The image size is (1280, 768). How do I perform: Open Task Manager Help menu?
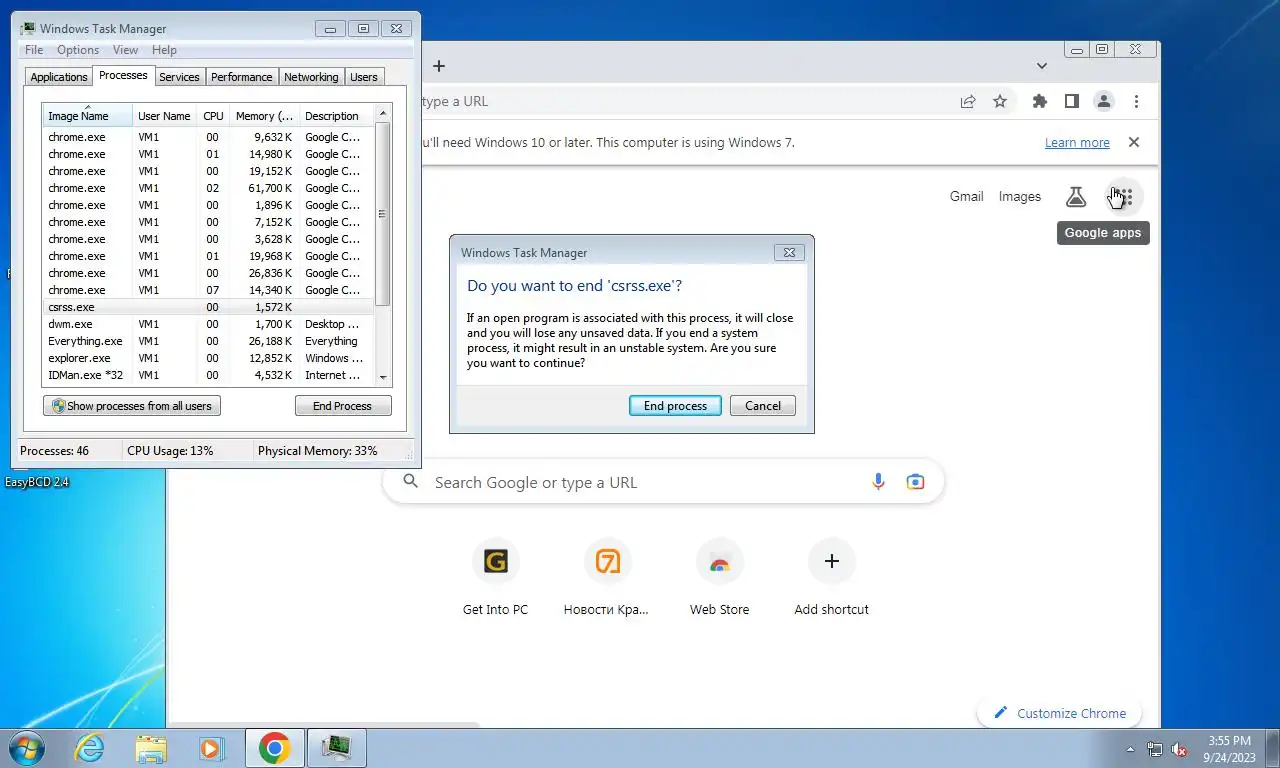[x=164, y=50]
